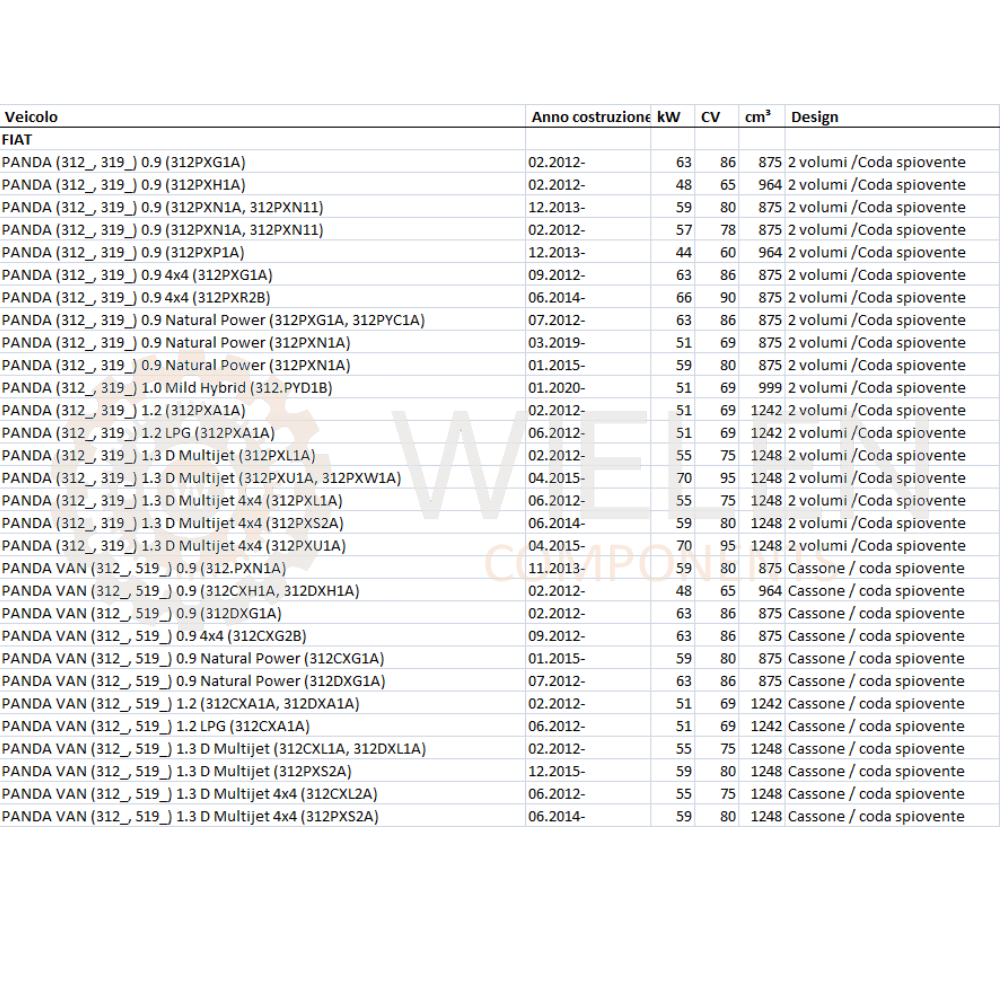The image size is (1000, 1000).
Task: Click Design cell of Mild Hybrid row
Action: [x=892, y=388]
